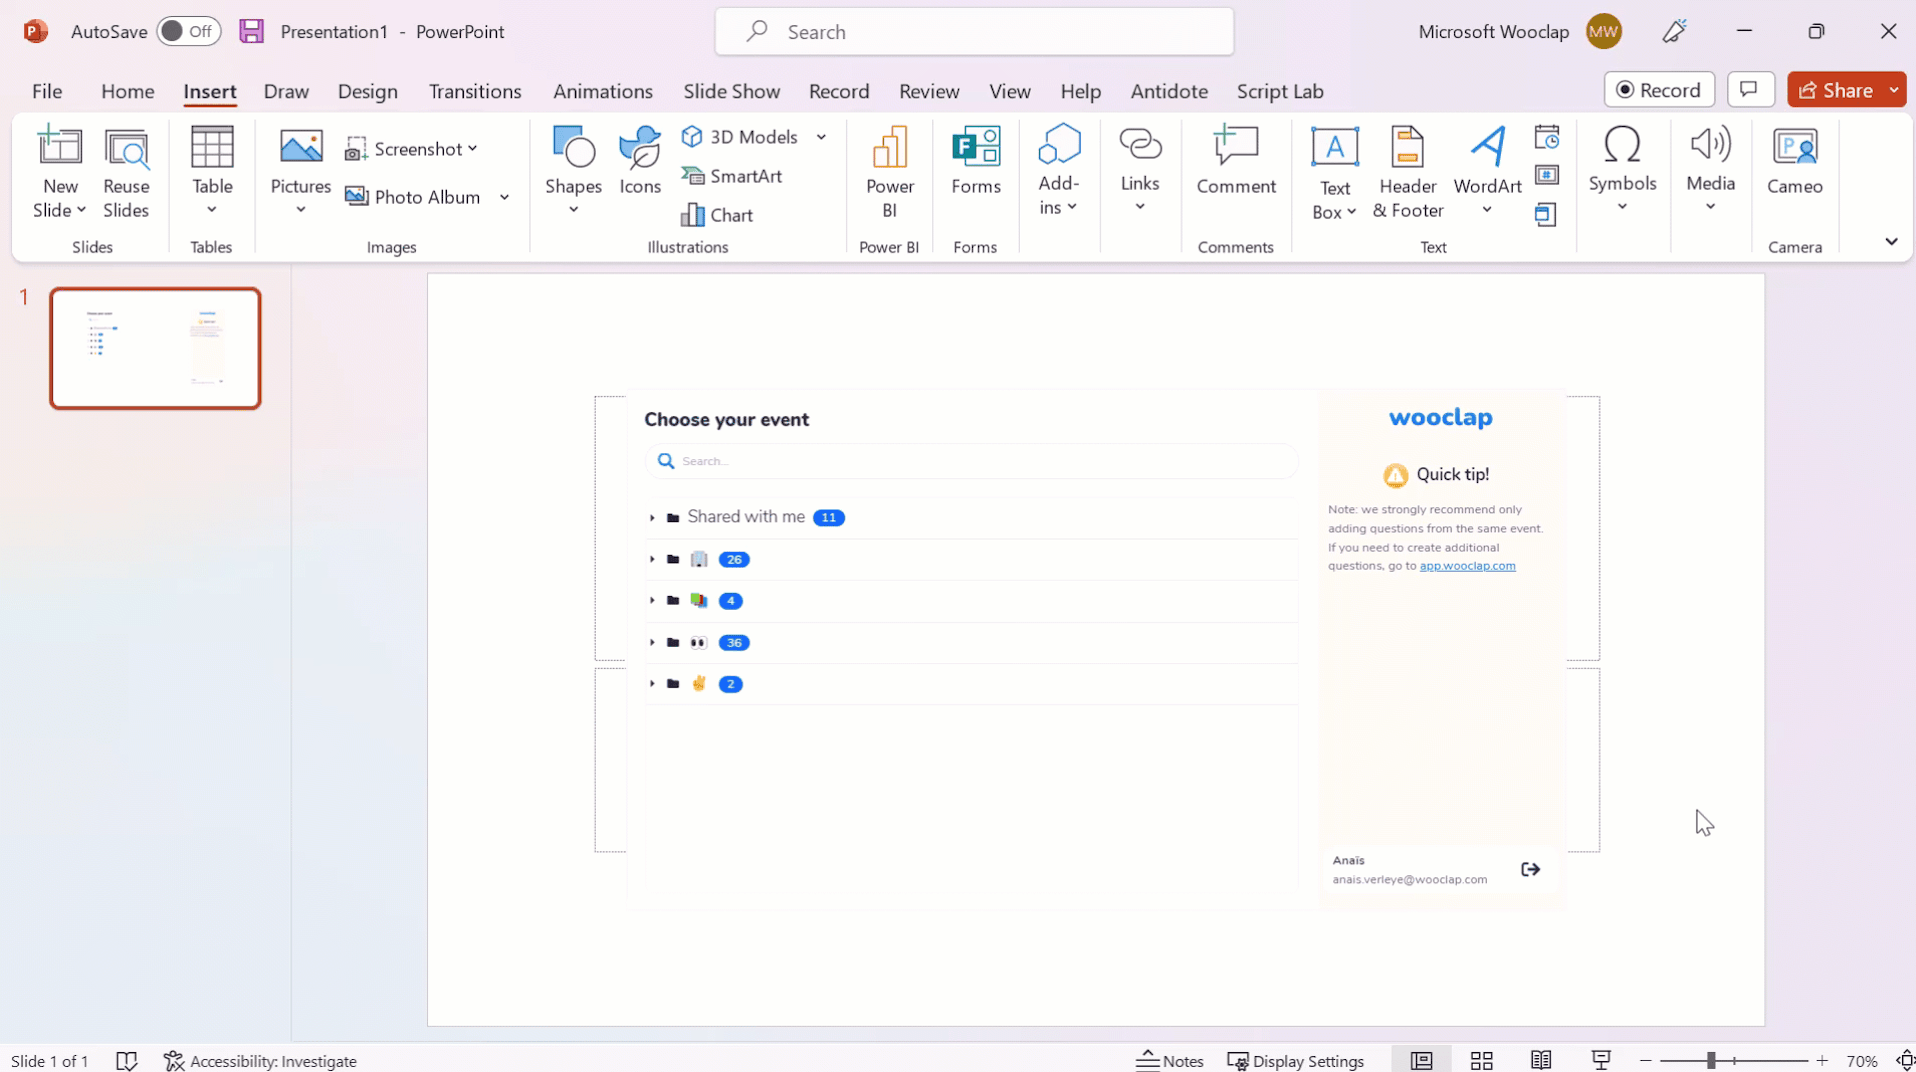Toggle AutoSave switch
Image resolution: width=1916 pixels, height=1072 pixels.
click(x=188, y=31)
